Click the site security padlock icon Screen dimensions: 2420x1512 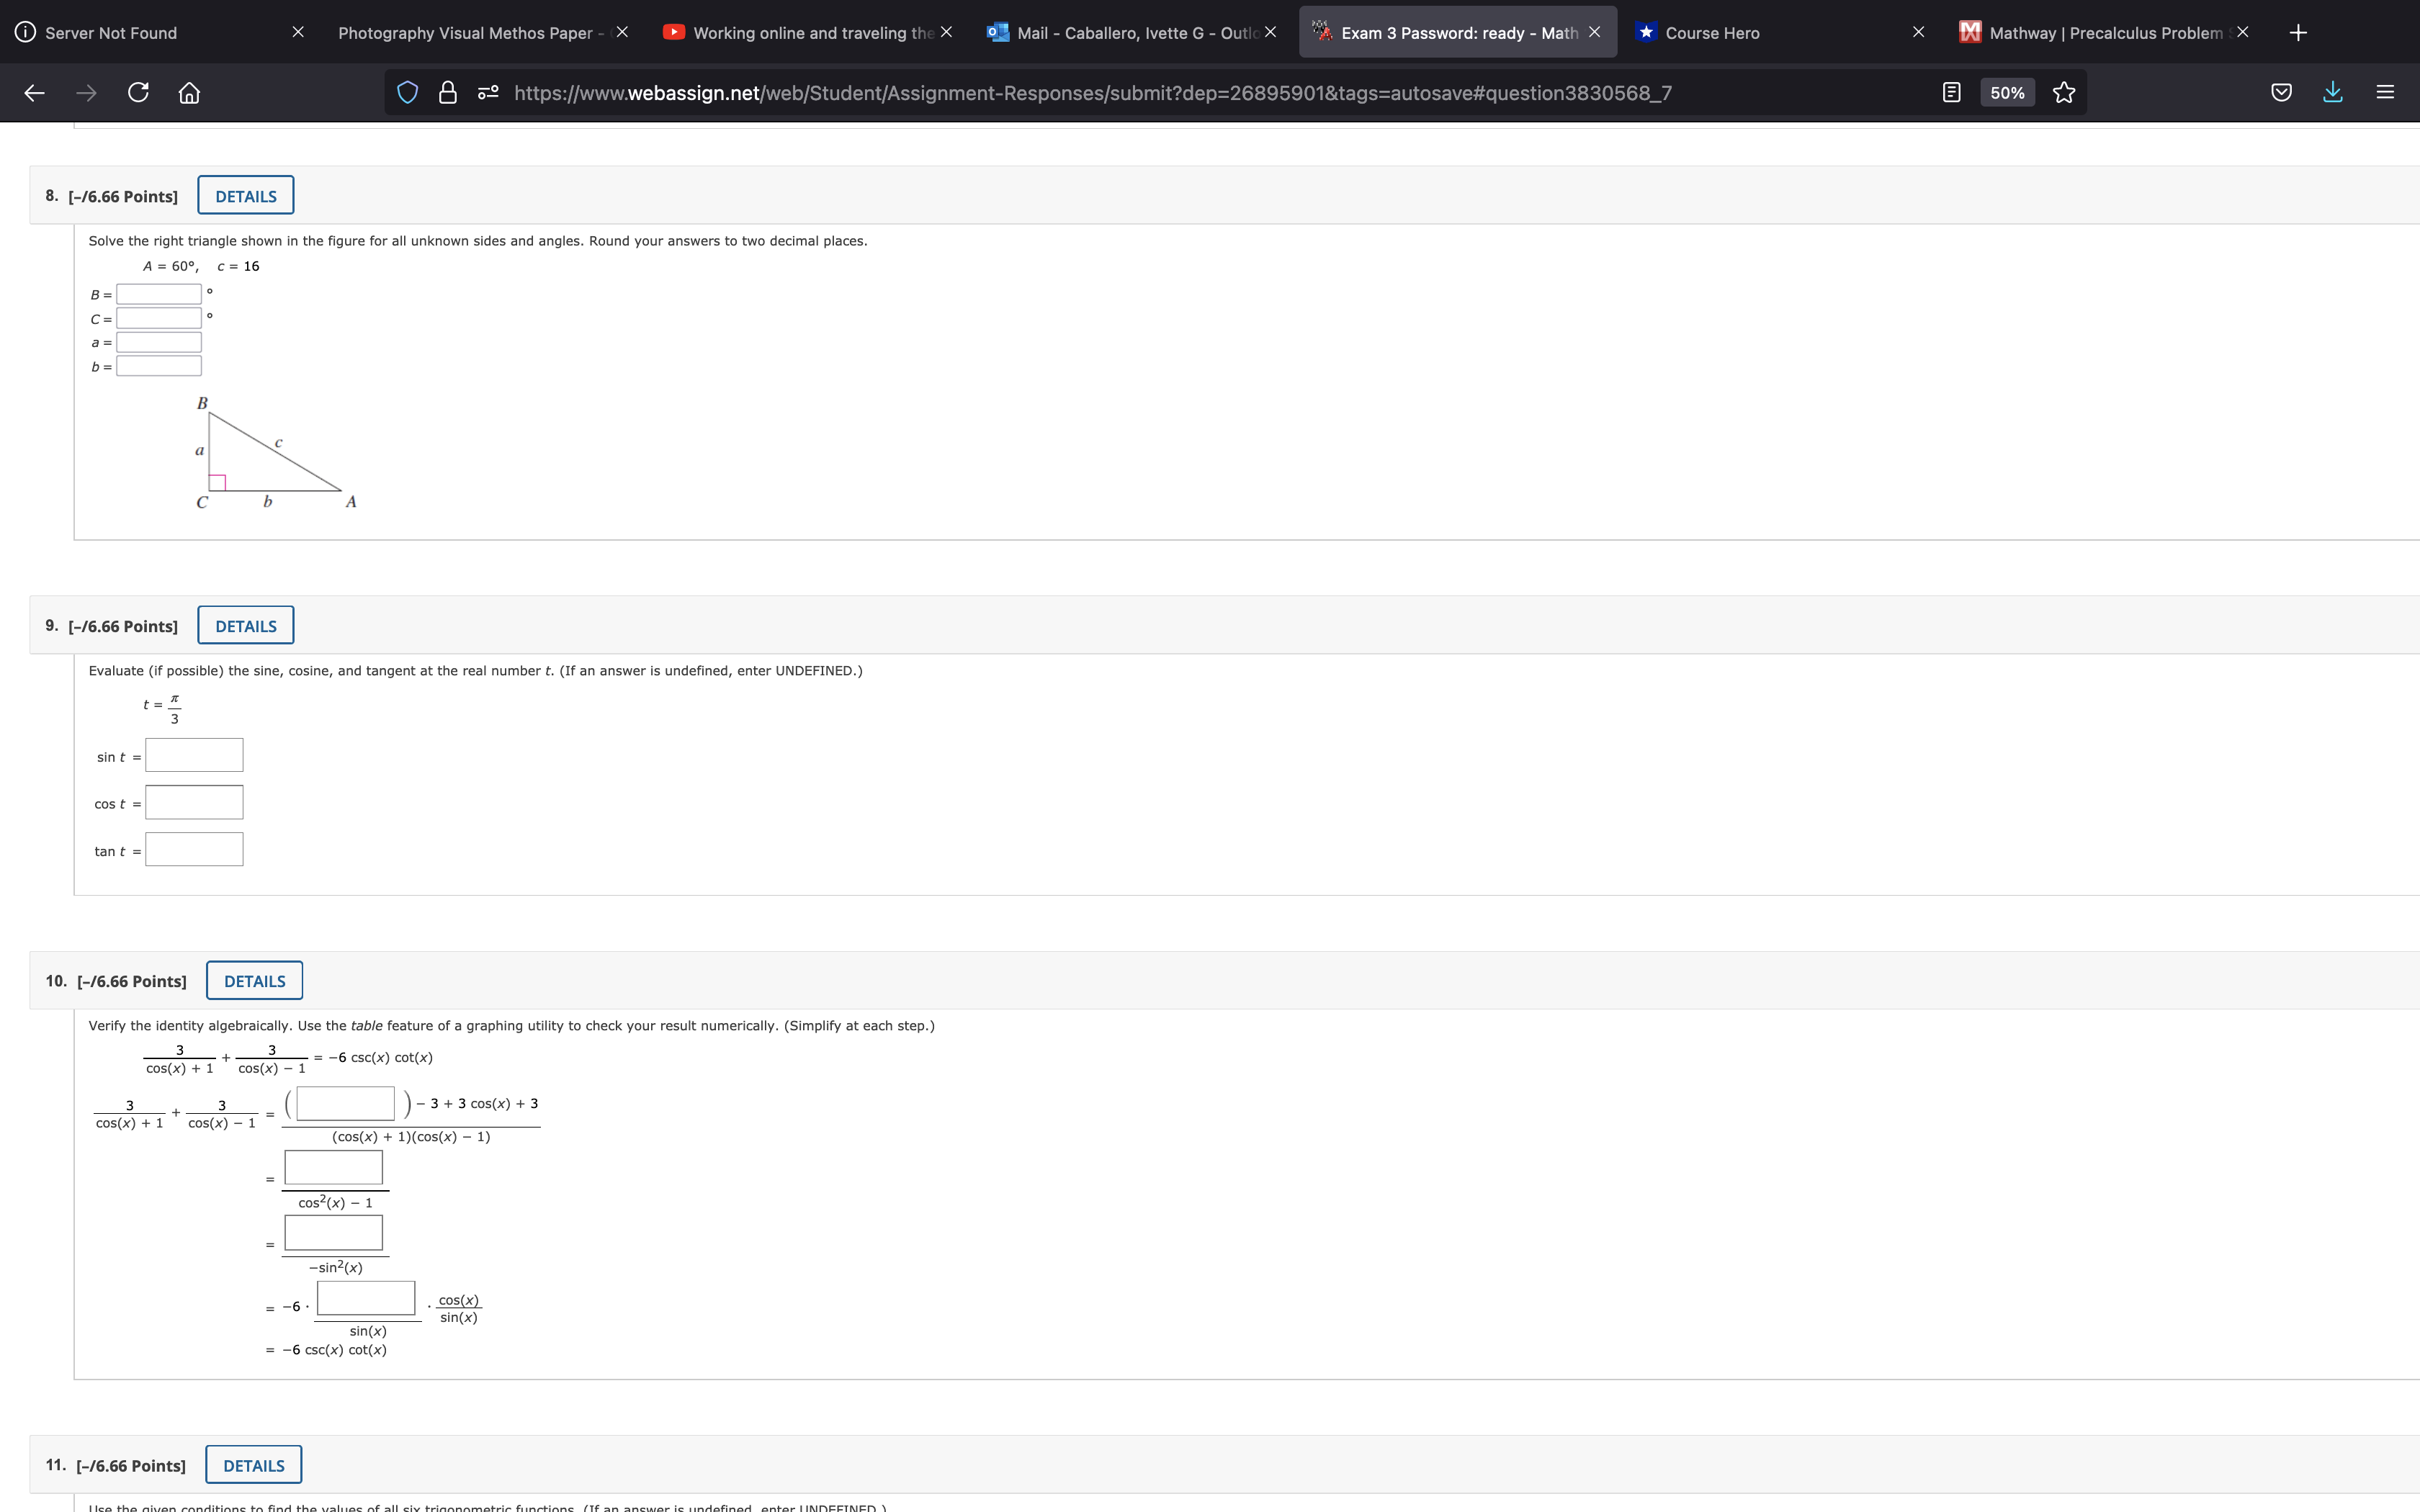(448, 93)
